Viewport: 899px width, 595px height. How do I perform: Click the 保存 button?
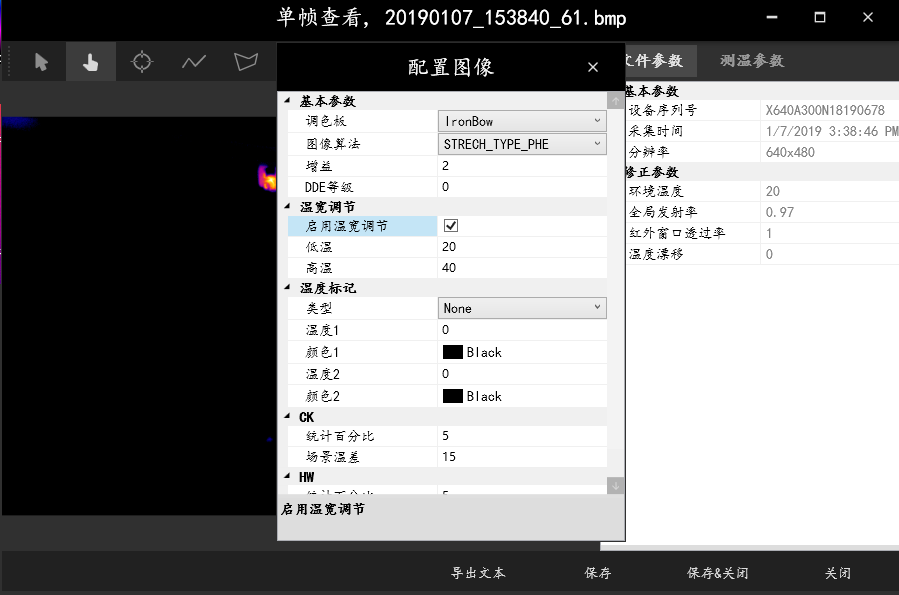[x=597, y=573]
